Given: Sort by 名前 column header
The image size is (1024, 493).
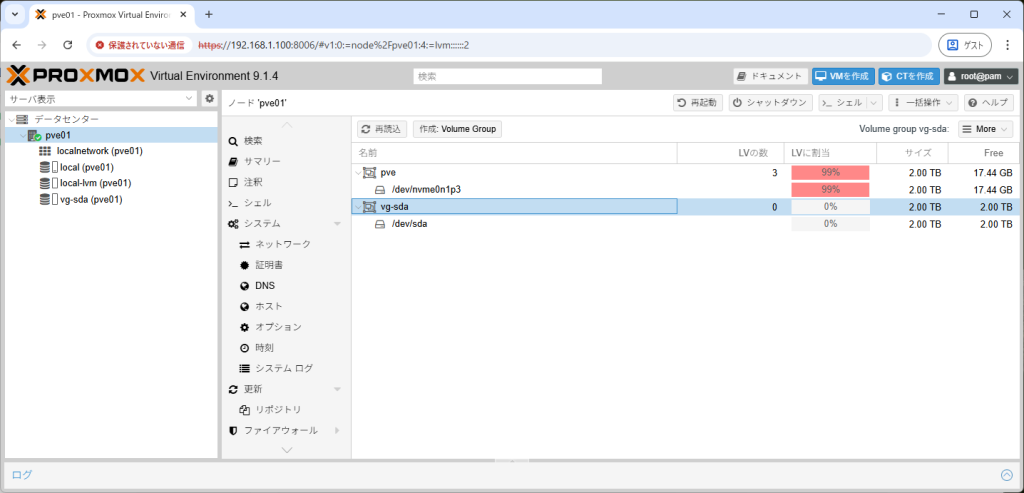Looking at the screenshot, I should 514,153.
